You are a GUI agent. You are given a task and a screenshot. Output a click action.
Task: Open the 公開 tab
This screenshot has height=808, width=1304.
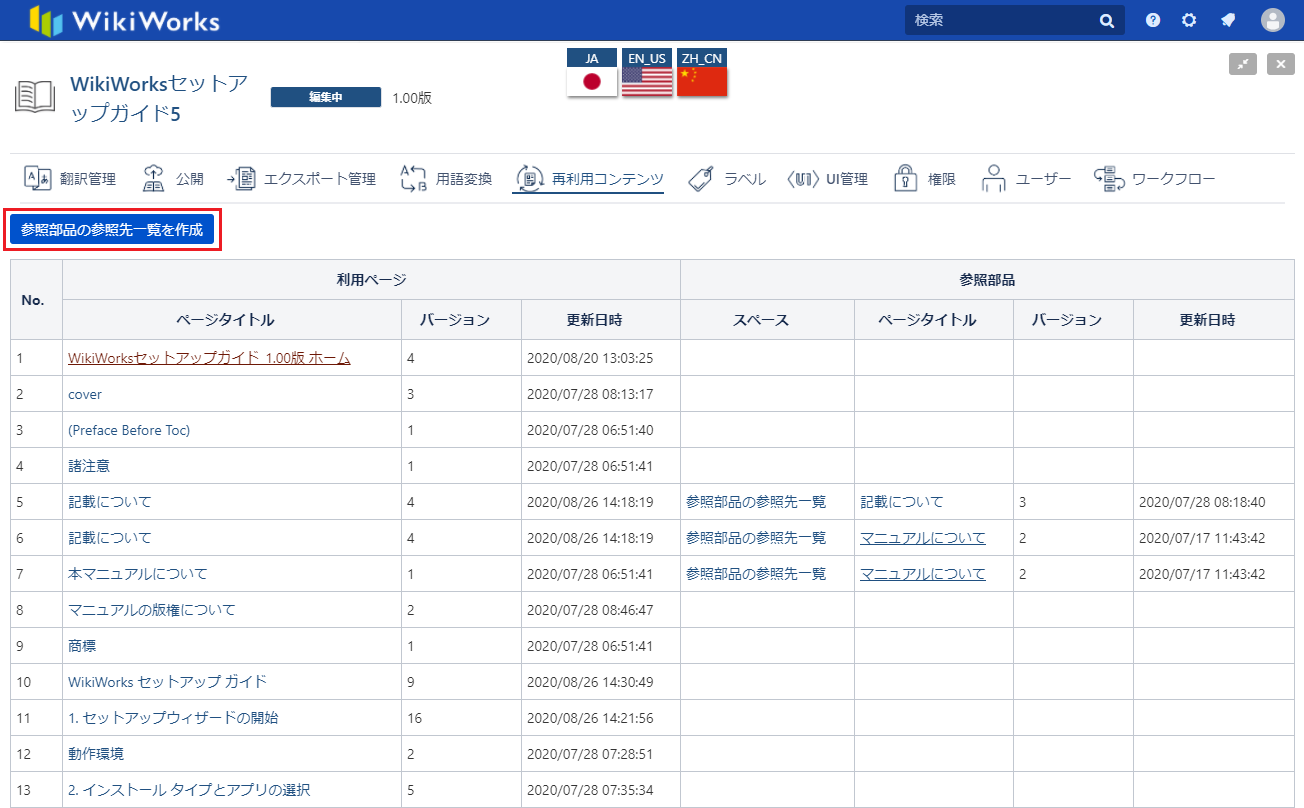173,179
